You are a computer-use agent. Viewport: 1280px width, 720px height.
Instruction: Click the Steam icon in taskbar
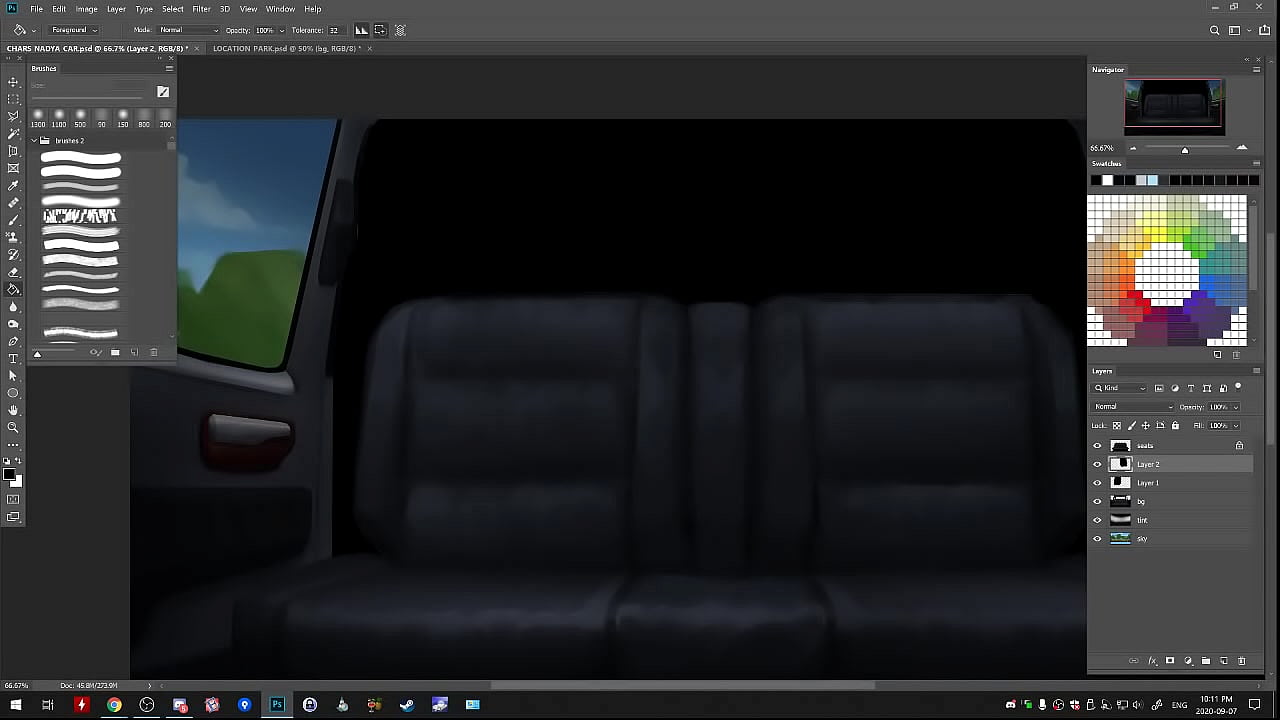click(x=407, y=705)
